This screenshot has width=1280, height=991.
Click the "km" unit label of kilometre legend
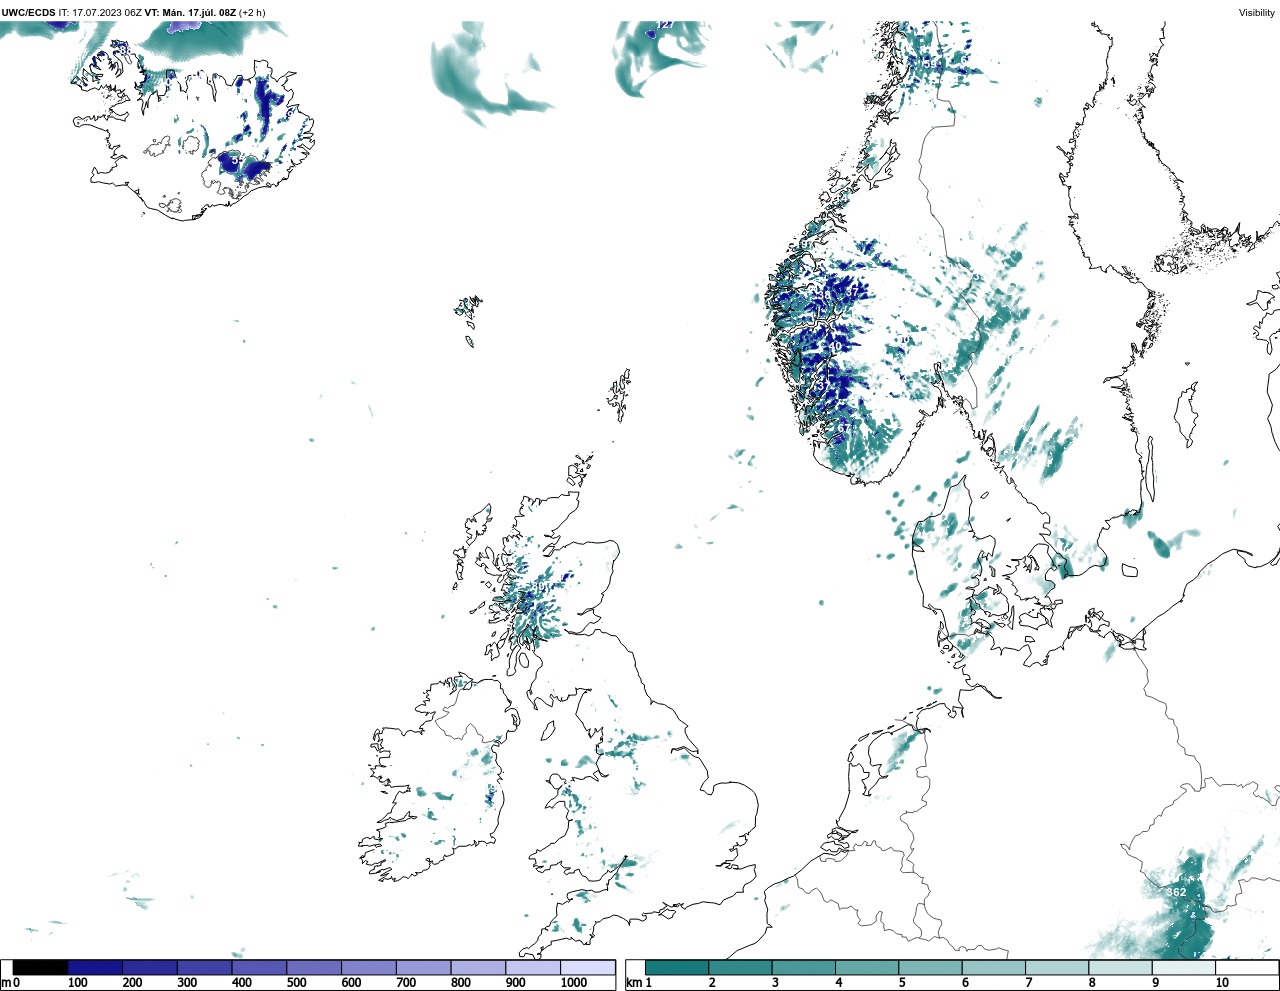[633, 983]
